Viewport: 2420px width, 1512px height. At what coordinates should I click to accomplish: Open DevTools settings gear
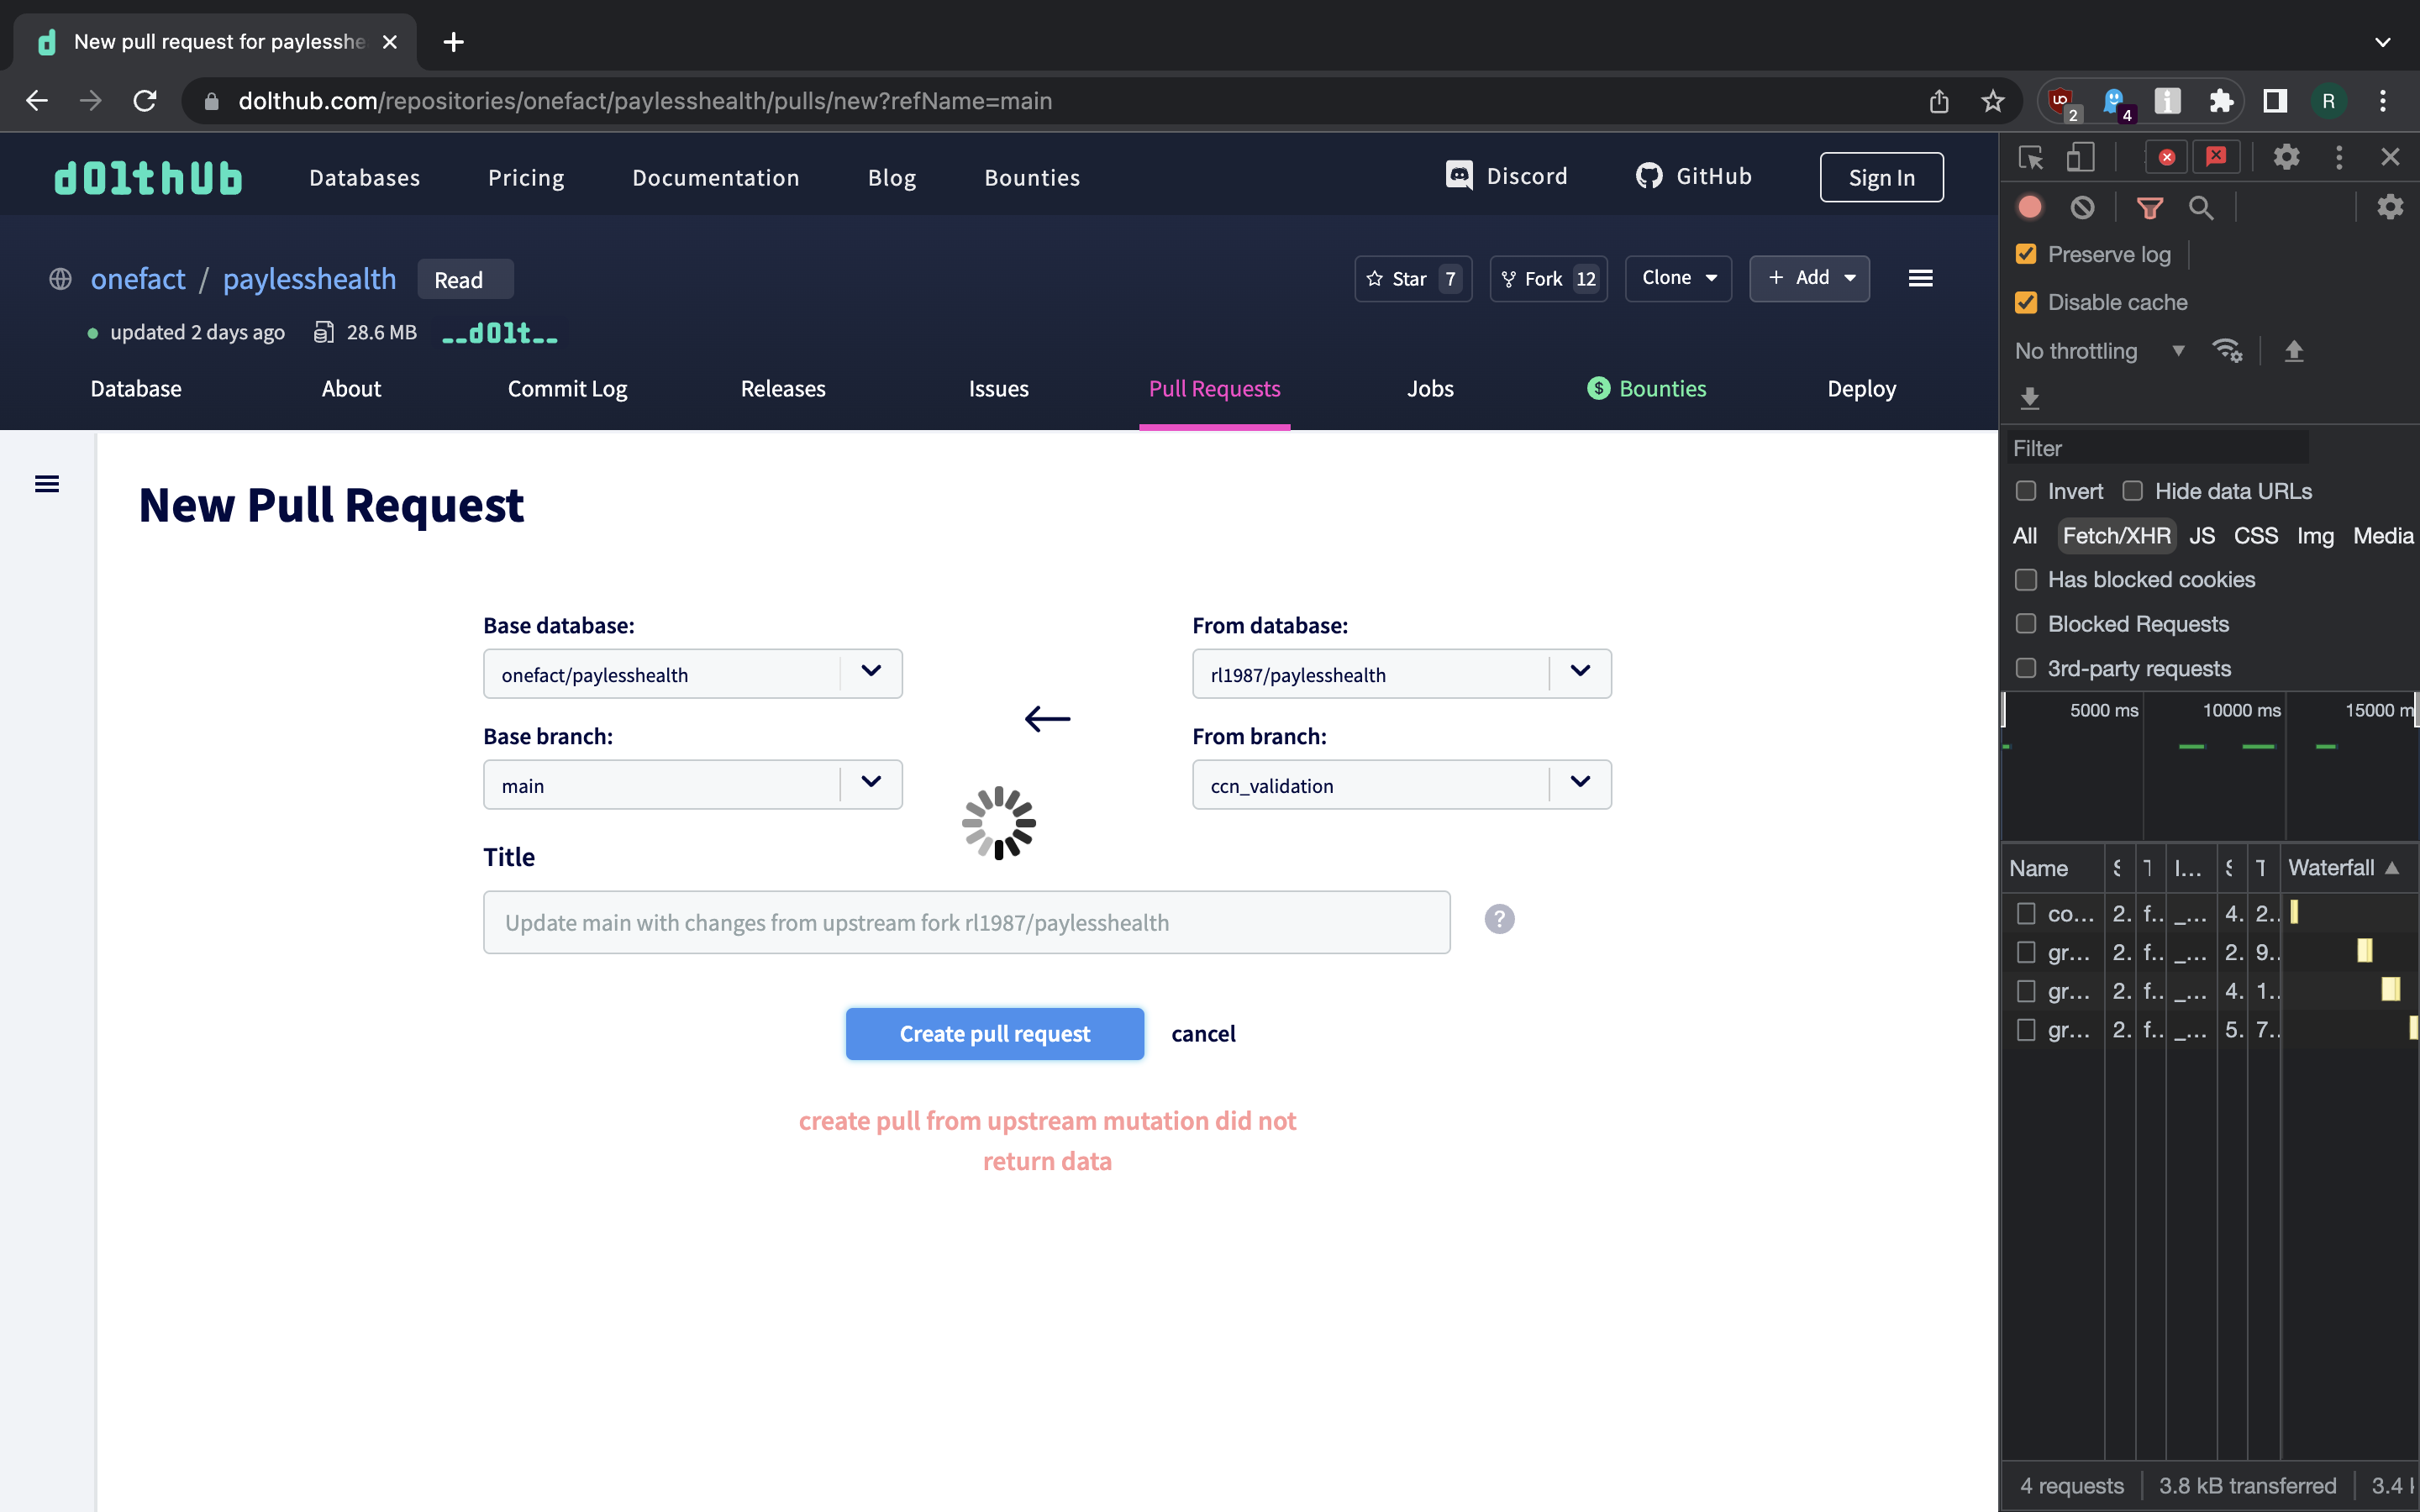[x=2288, y=157]
